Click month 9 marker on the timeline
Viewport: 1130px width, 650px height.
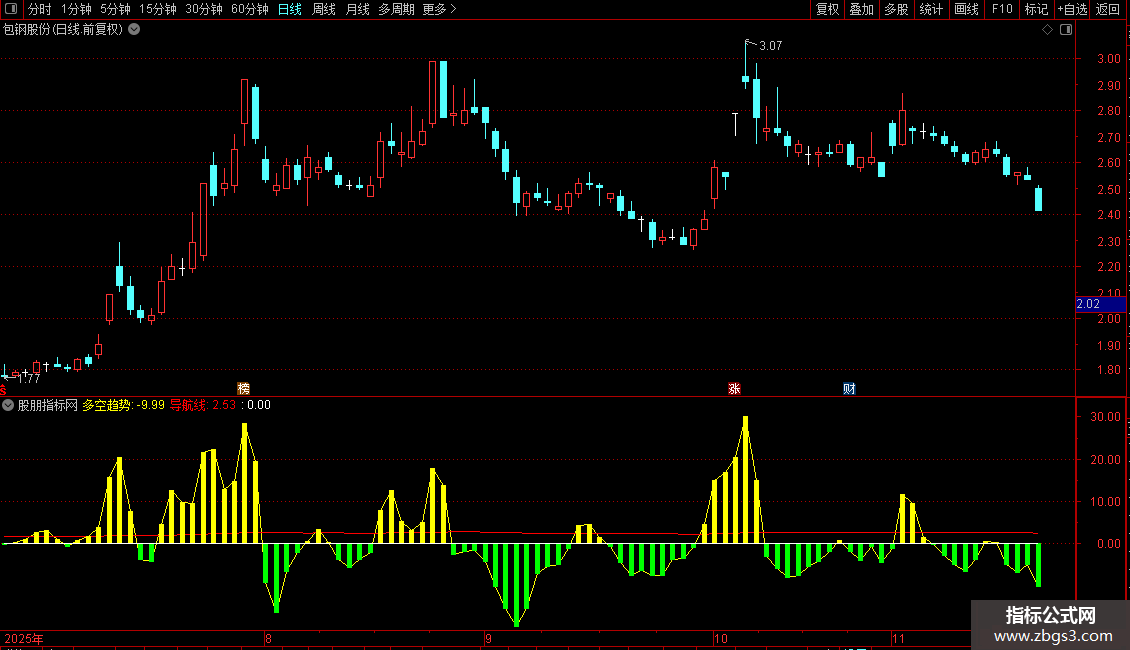coord(488,638)
